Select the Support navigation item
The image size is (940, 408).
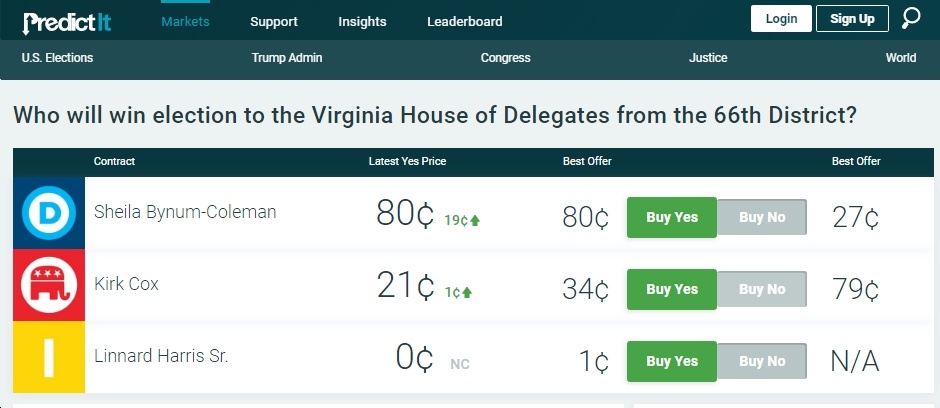pos(274,22)
